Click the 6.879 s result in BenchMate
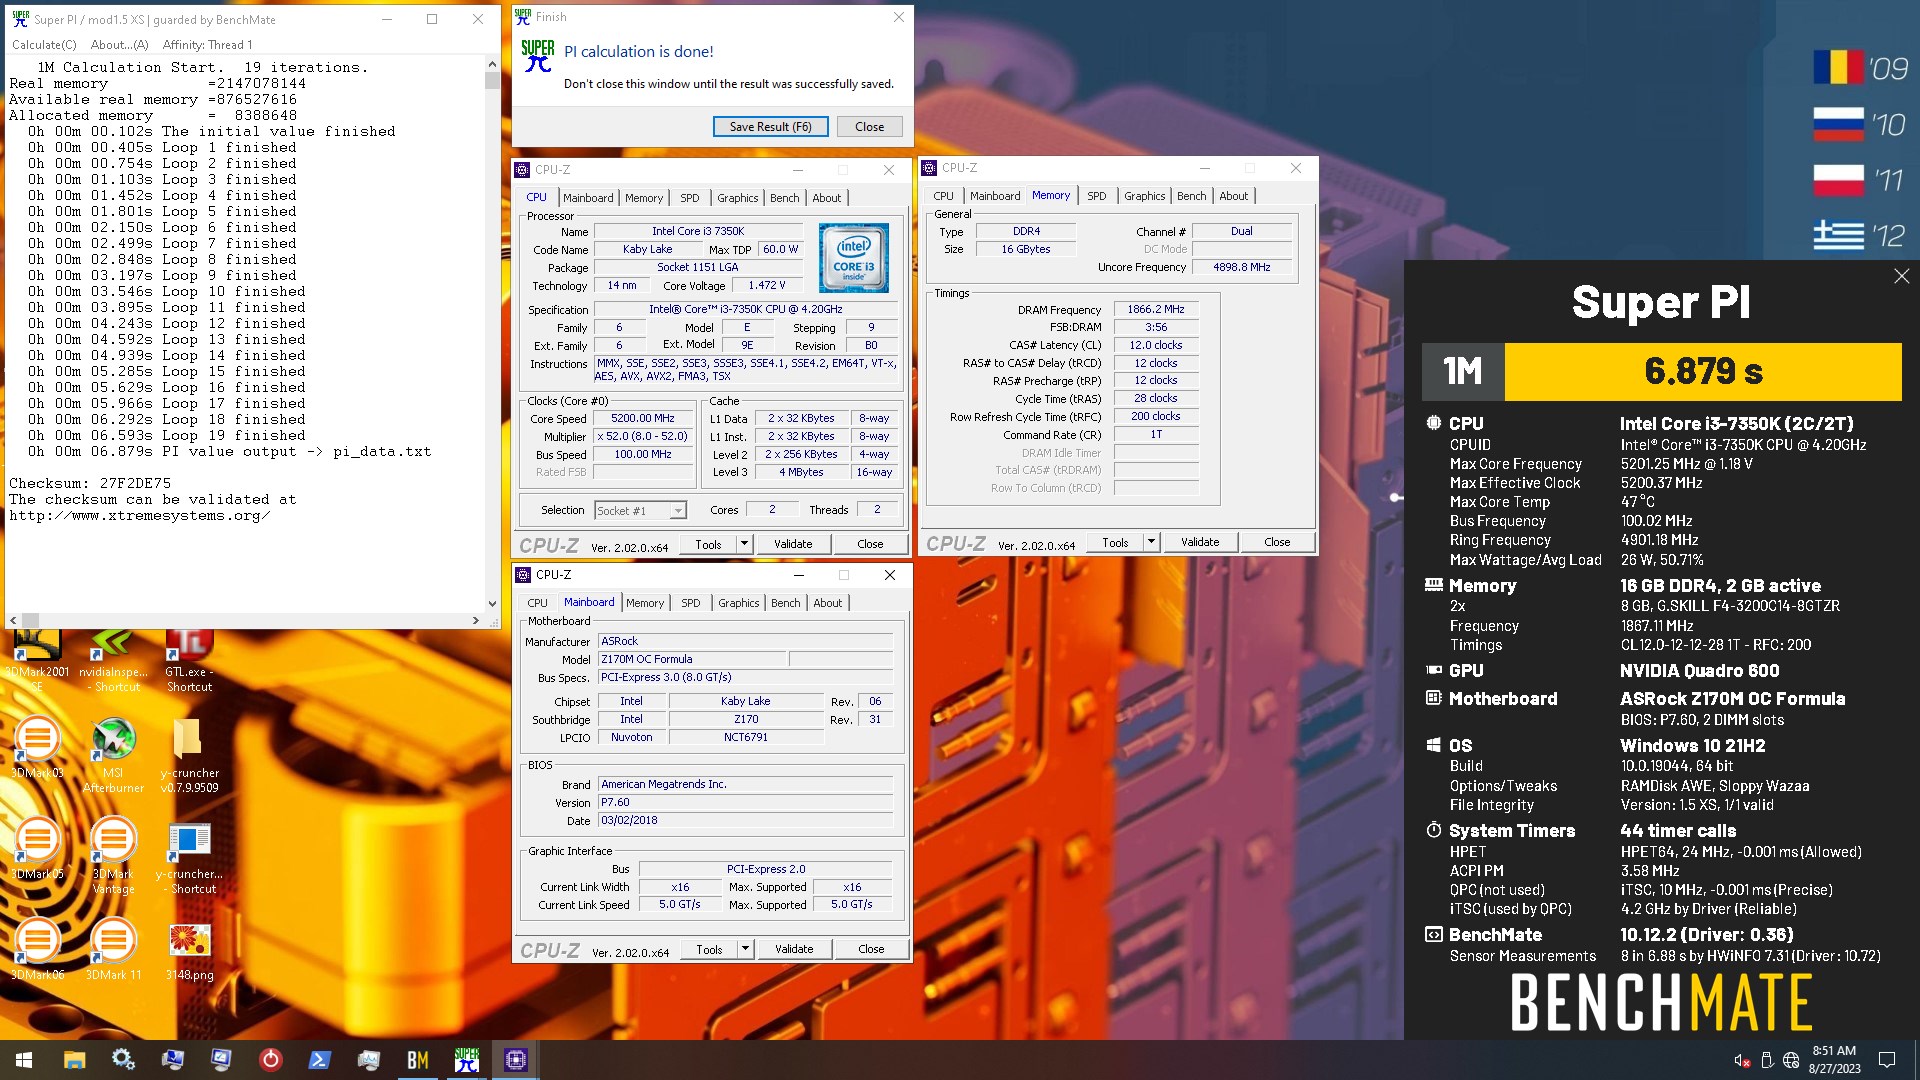This screenshot has height=1080, width=1920. click(x=1703, y=372)
